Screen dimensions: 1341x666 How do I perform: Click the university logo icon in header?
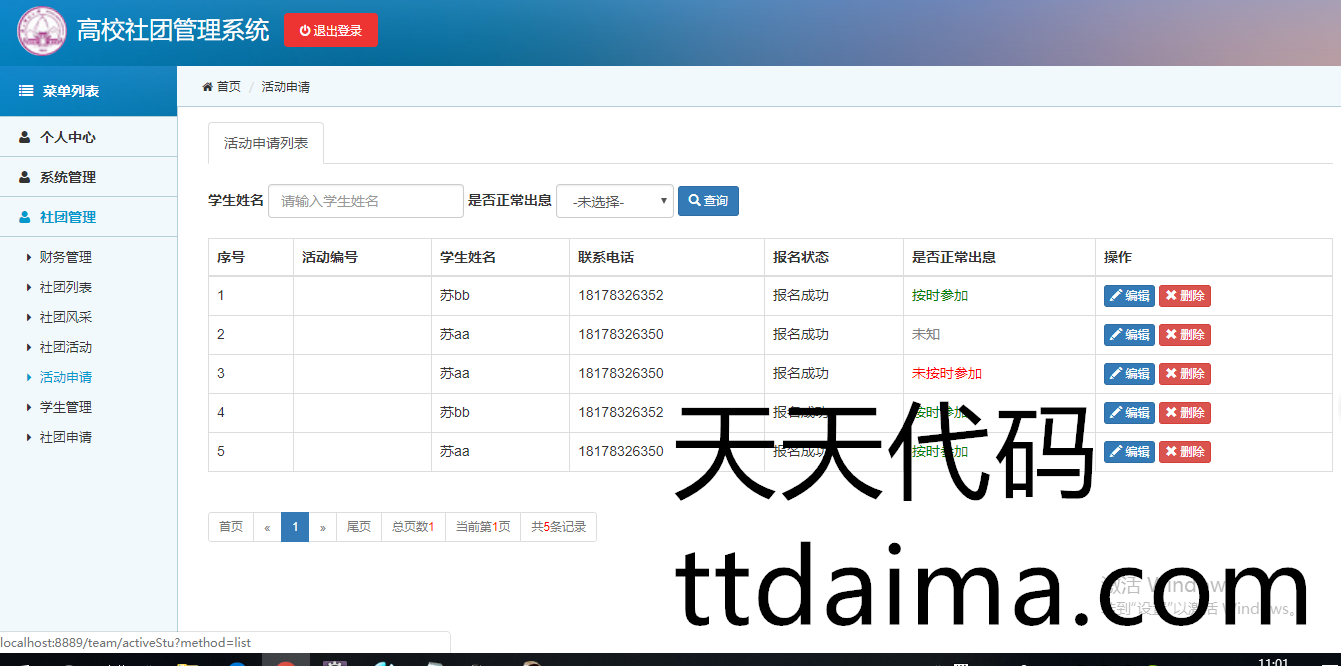[x=41, y=31]
